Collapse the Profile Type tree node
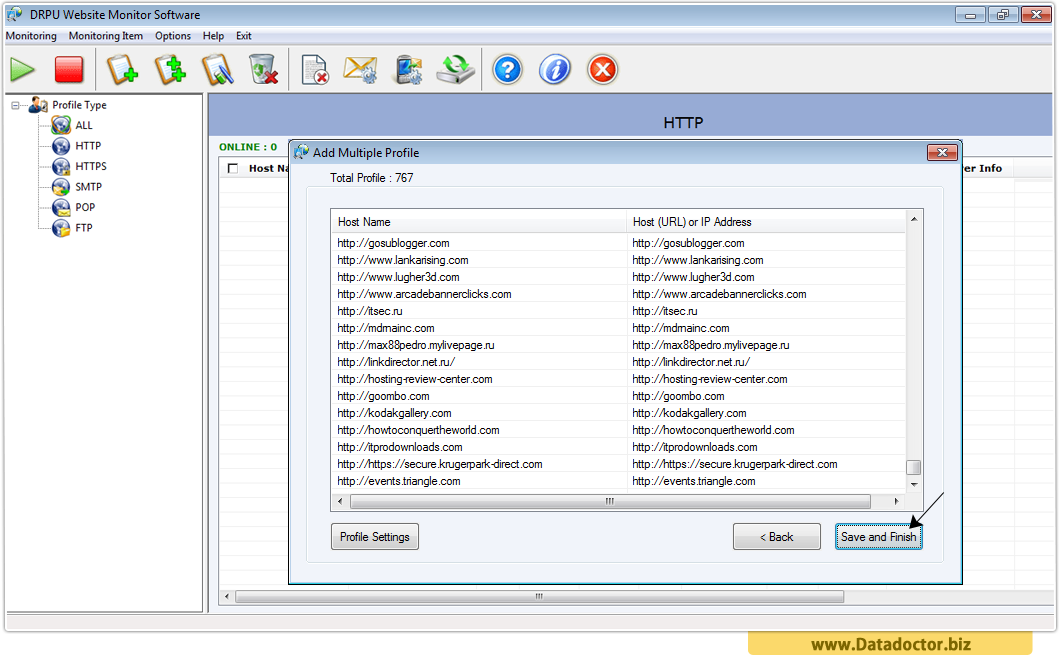Image resolution: width=1059 pixels, height=655 pixels. 16,105
